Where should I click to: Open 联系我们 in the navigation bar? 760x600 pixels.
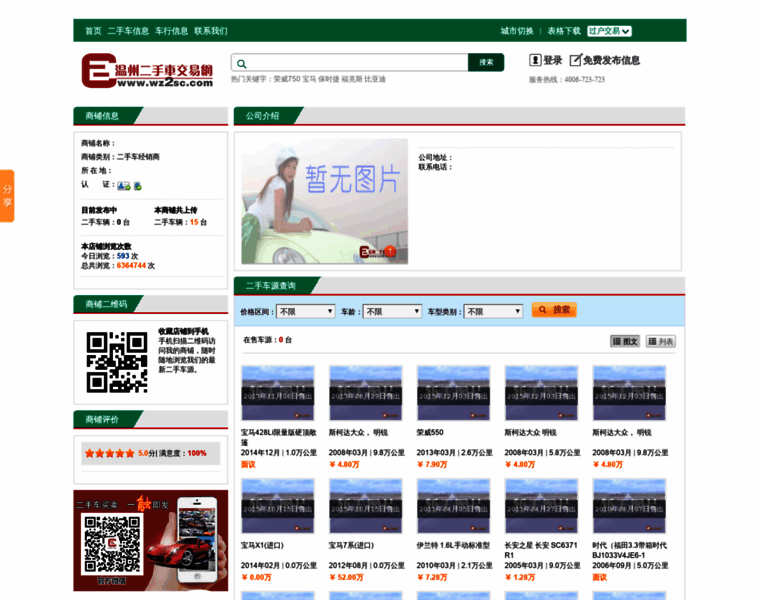(210, 31)
